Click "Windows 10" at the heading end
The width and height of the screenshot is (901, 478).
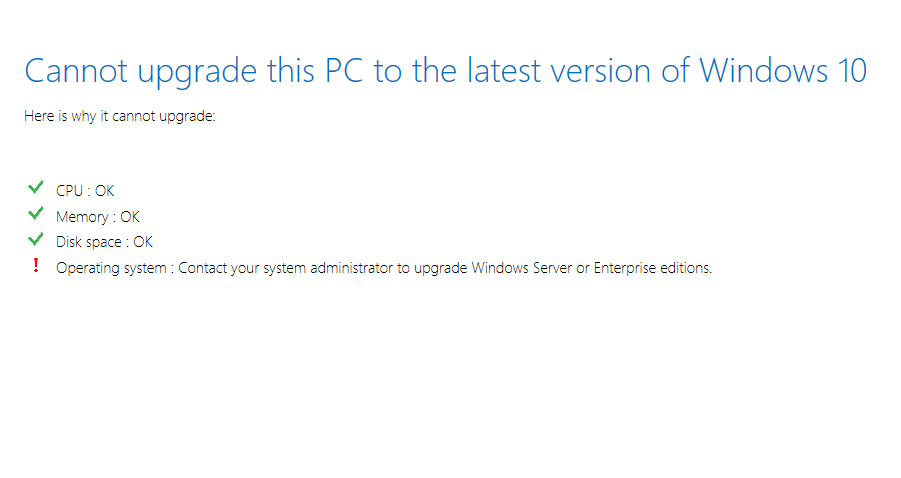pos(783,72)
